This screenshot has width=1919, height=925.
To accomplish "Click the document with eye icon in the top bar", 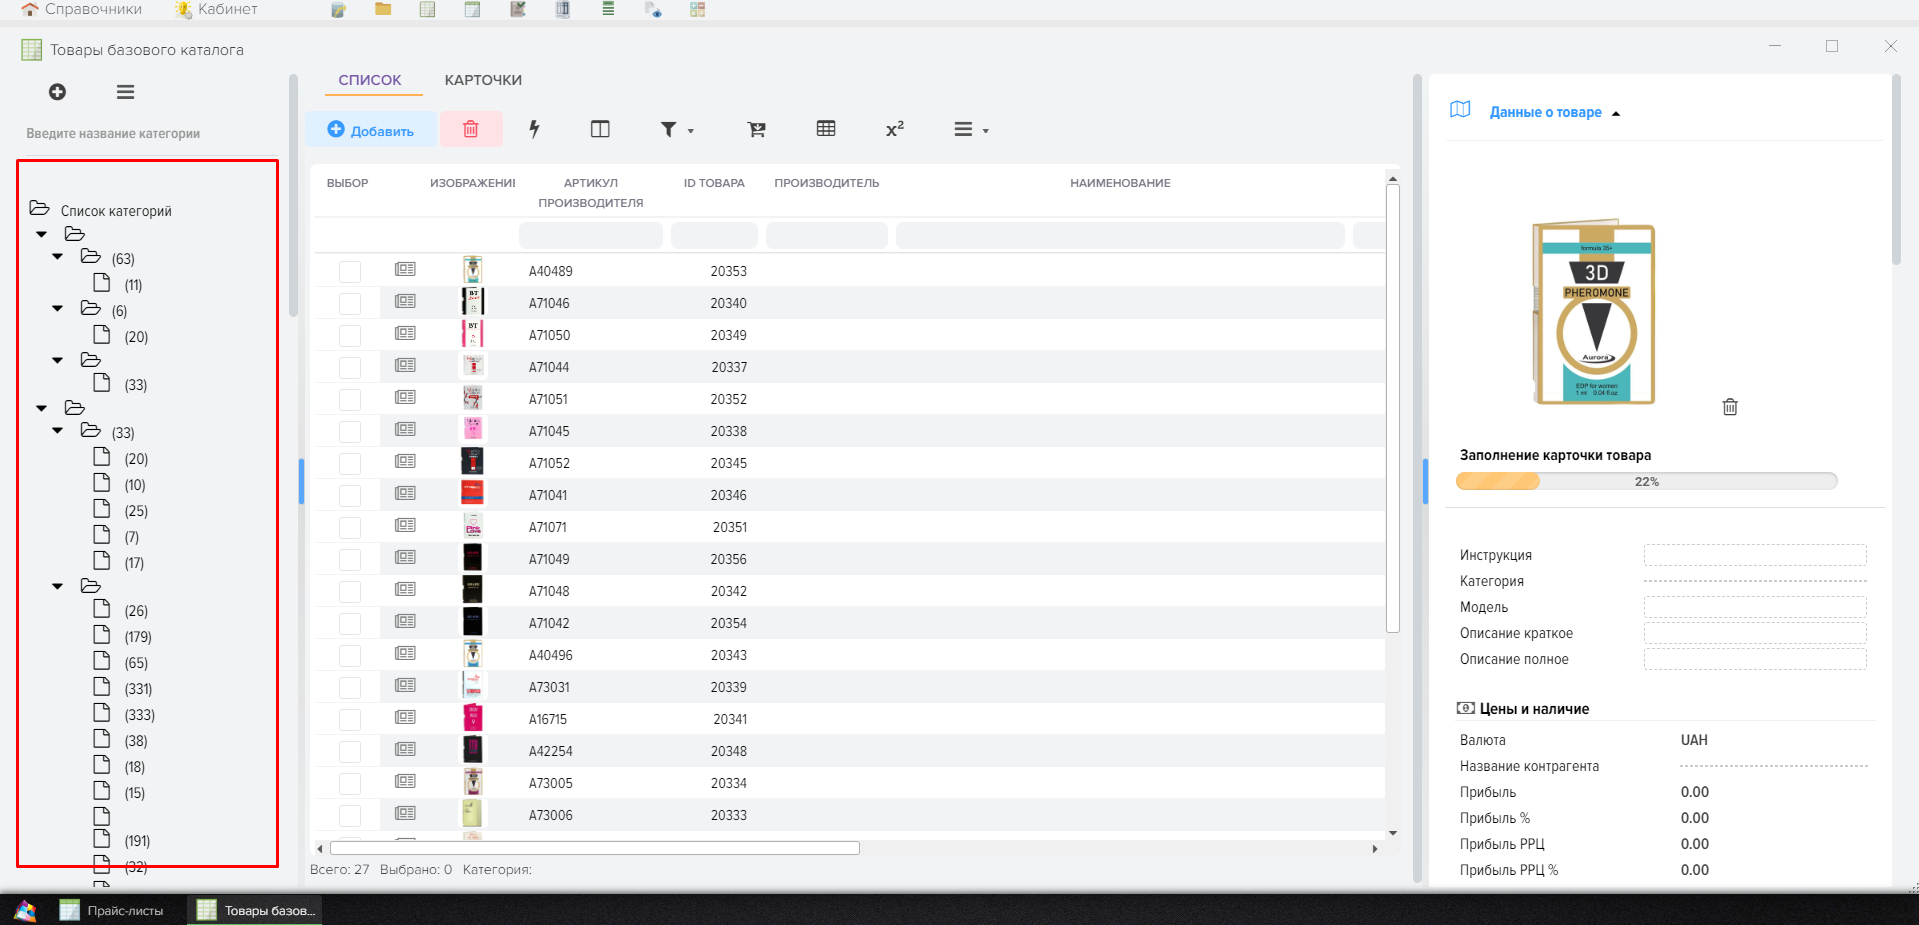I will pos(653,10).
